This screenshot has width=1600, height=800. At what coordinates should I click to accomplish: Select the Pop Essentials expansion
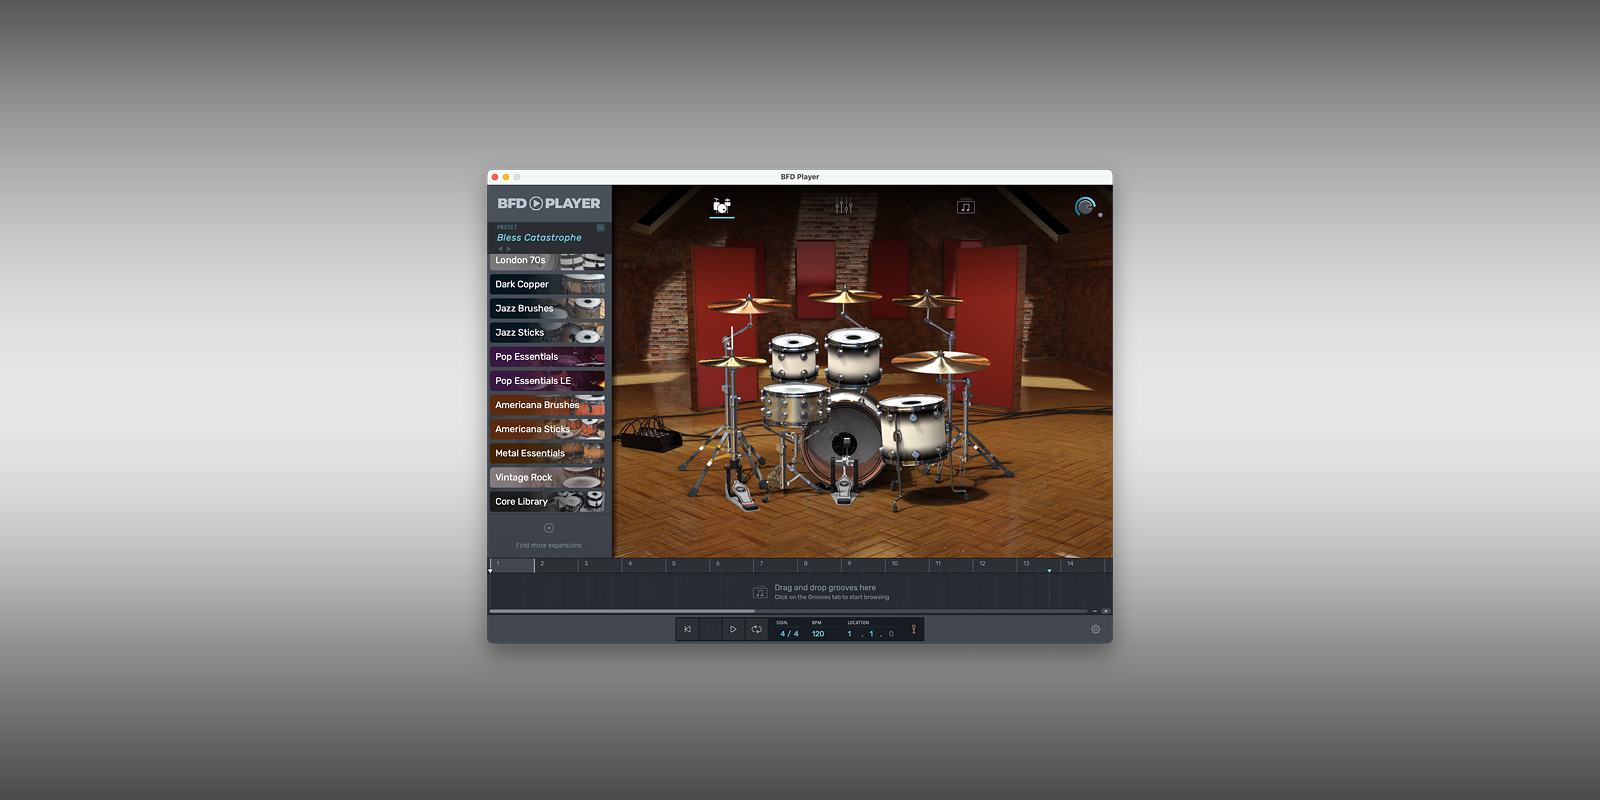[547, 356]
